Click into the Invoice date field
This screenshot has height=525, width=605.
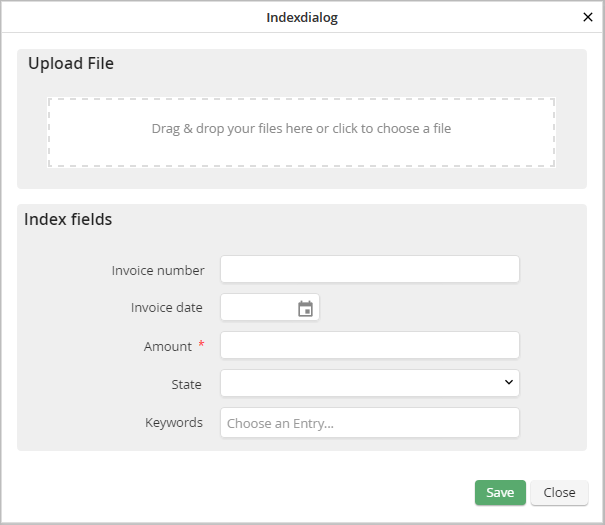point(257,308)
